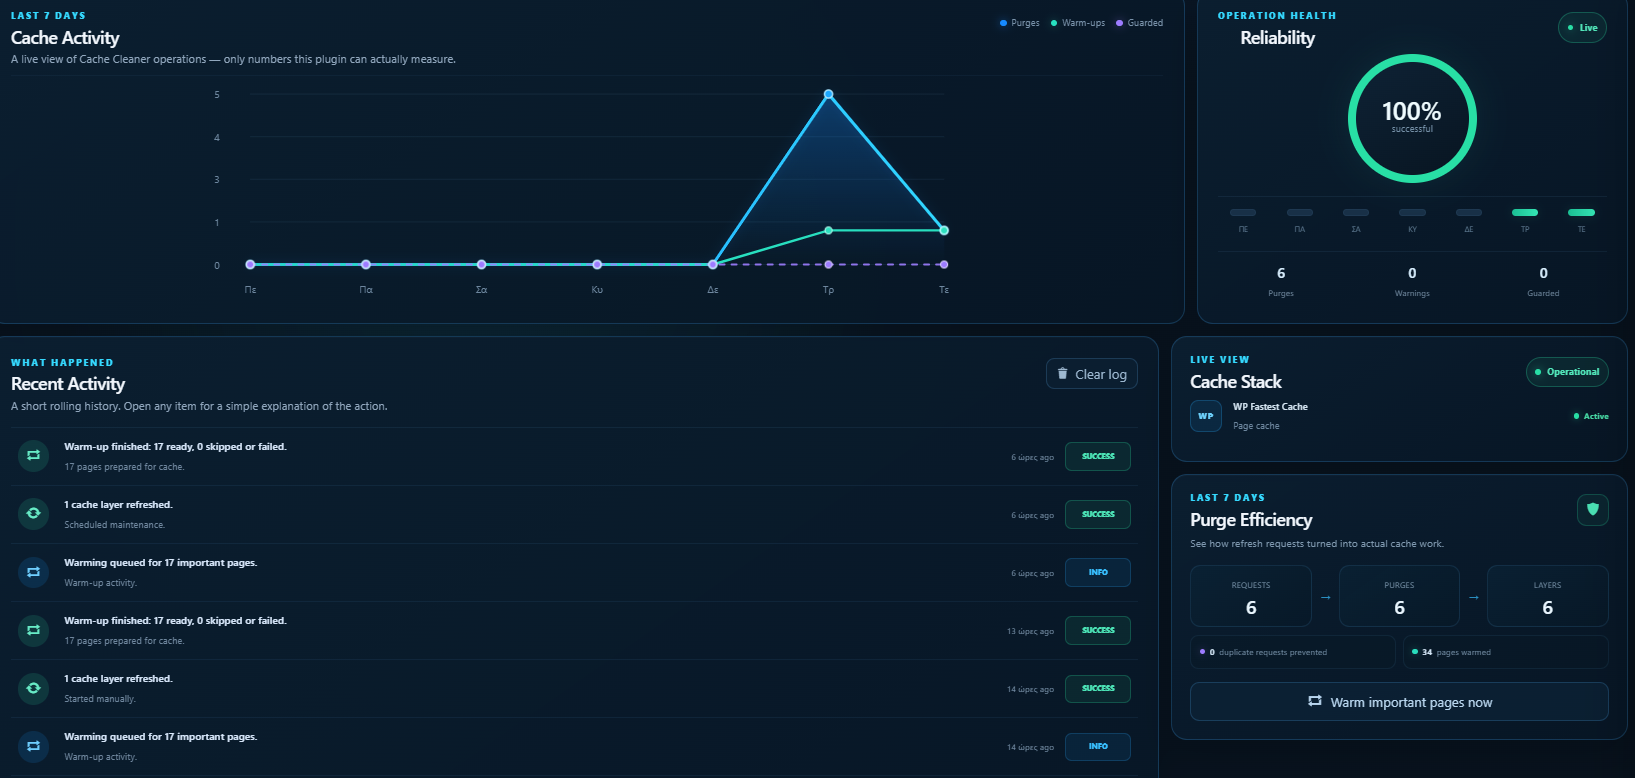Click the 'Reliability' heading
Screen dimensions: 1635x778
(1278, 38)
